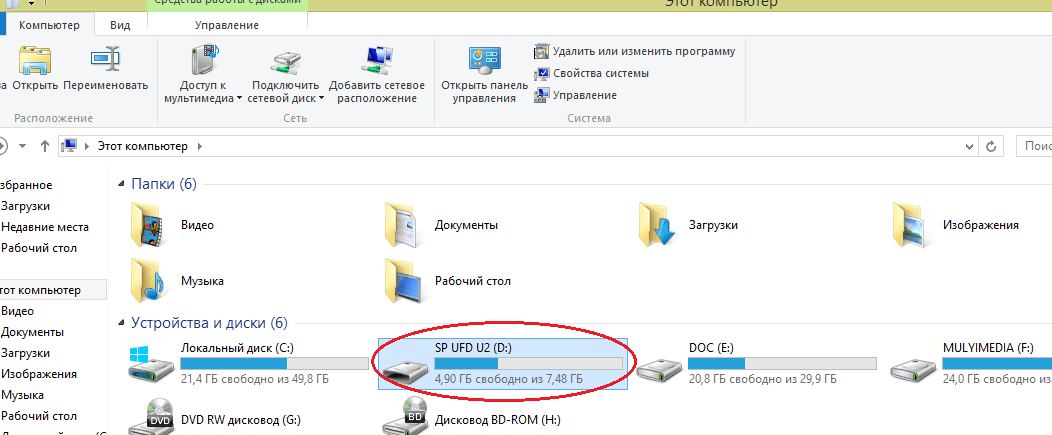Click 21,4 ГБ свободно из 49,8 ГБ

click(x=255, y=379)
